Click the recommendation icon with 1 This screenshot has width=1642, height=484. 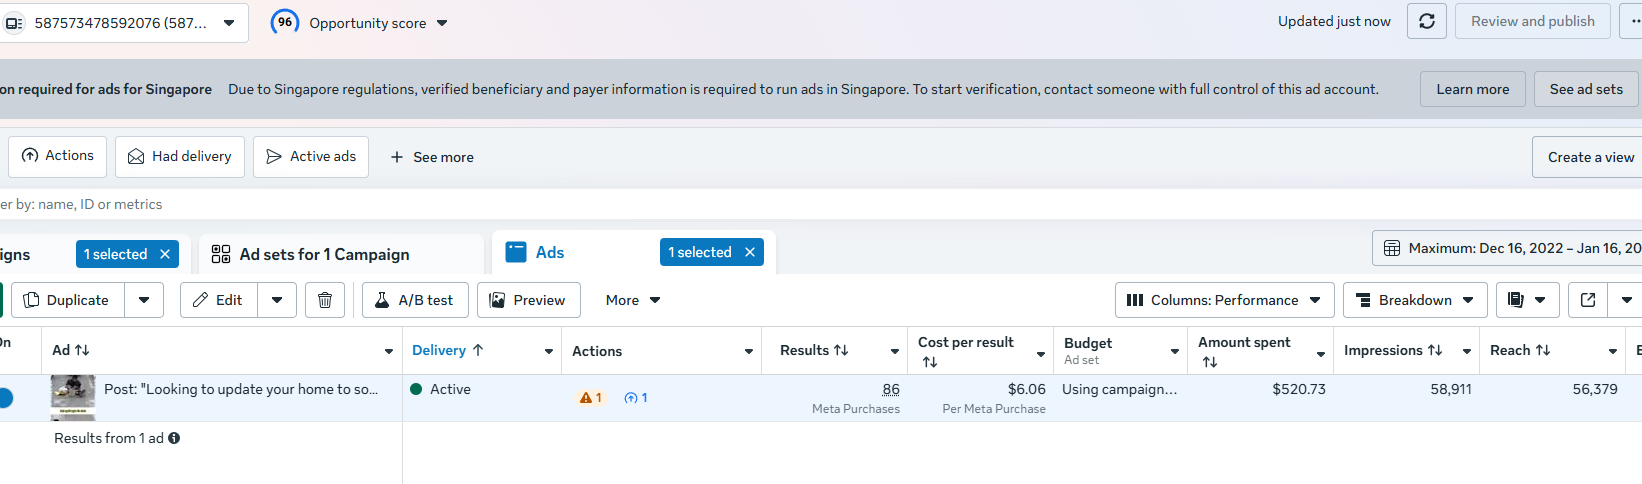click(x=636, y=397)
